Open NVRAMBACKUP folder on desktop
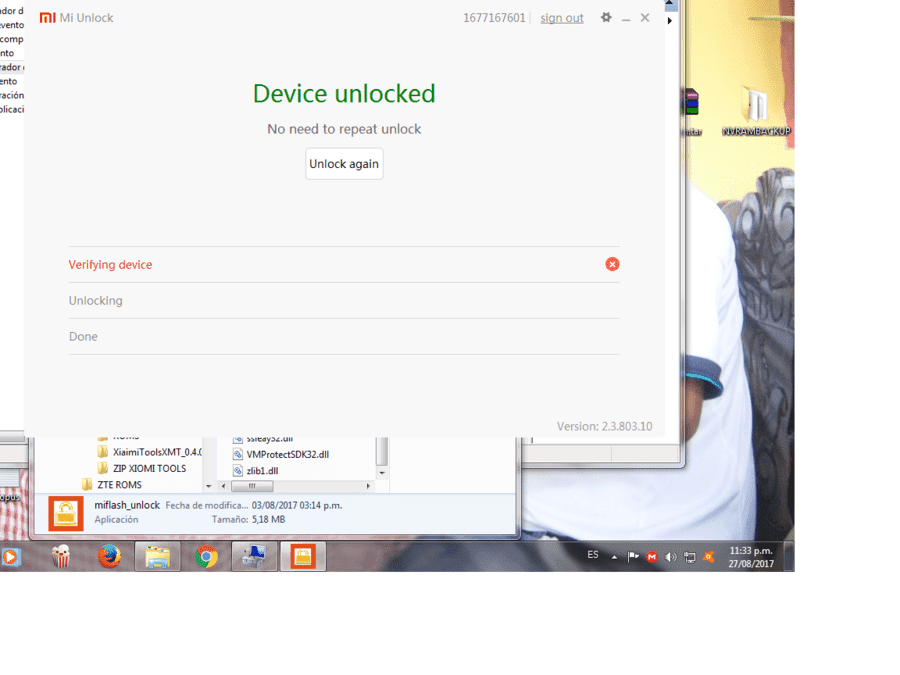900x675 pixels. point(756,111)
